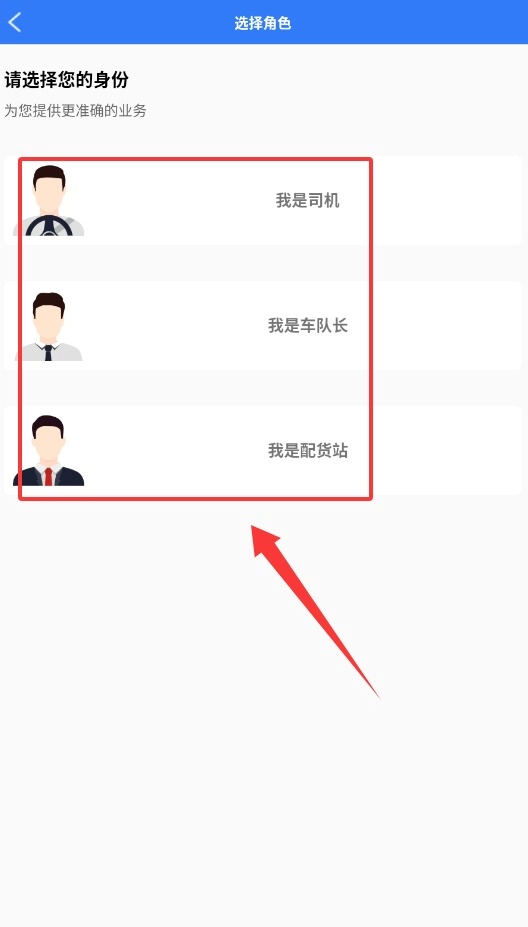Open the 我是配货站 role card
The image size is (528, 927).
pyautogui.click(x=263, y=450)
